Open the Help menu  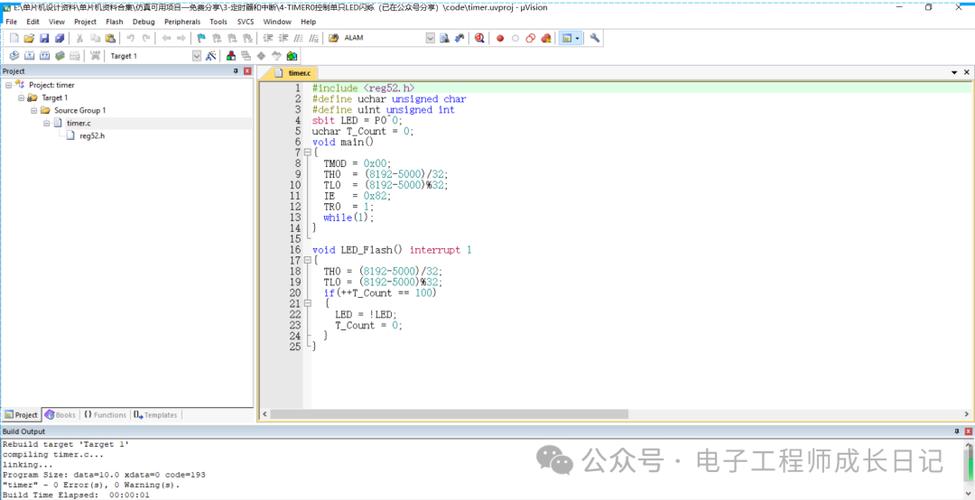(x=308, y=22)
